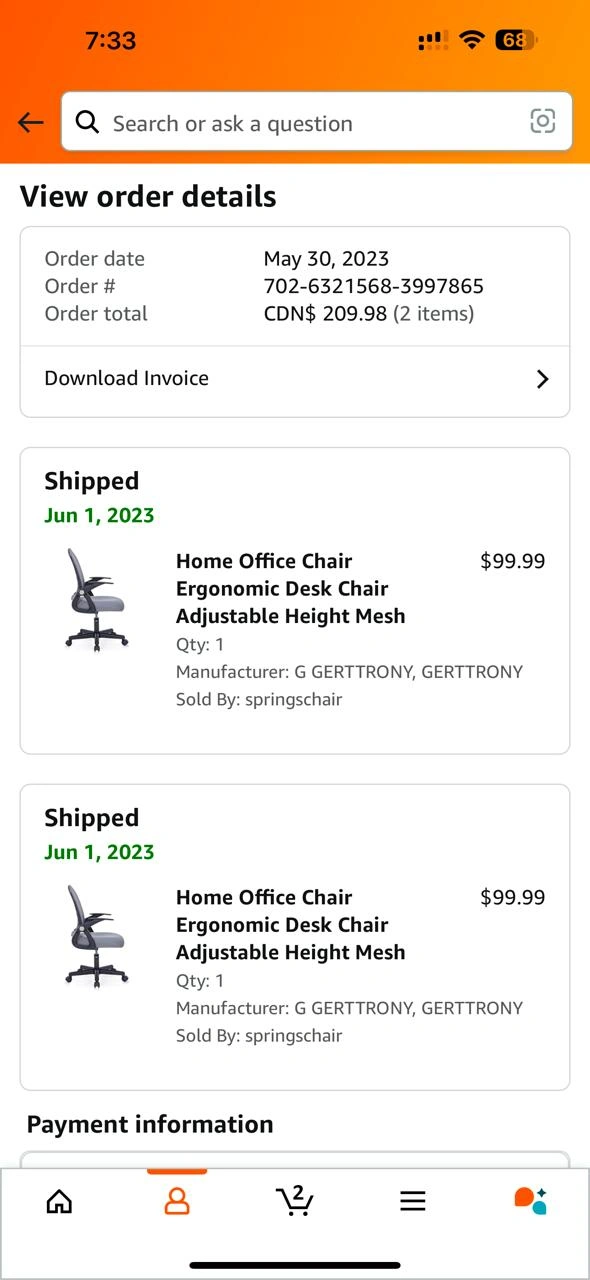Tap the order number 702-6321568-3997865

point(374,286)
